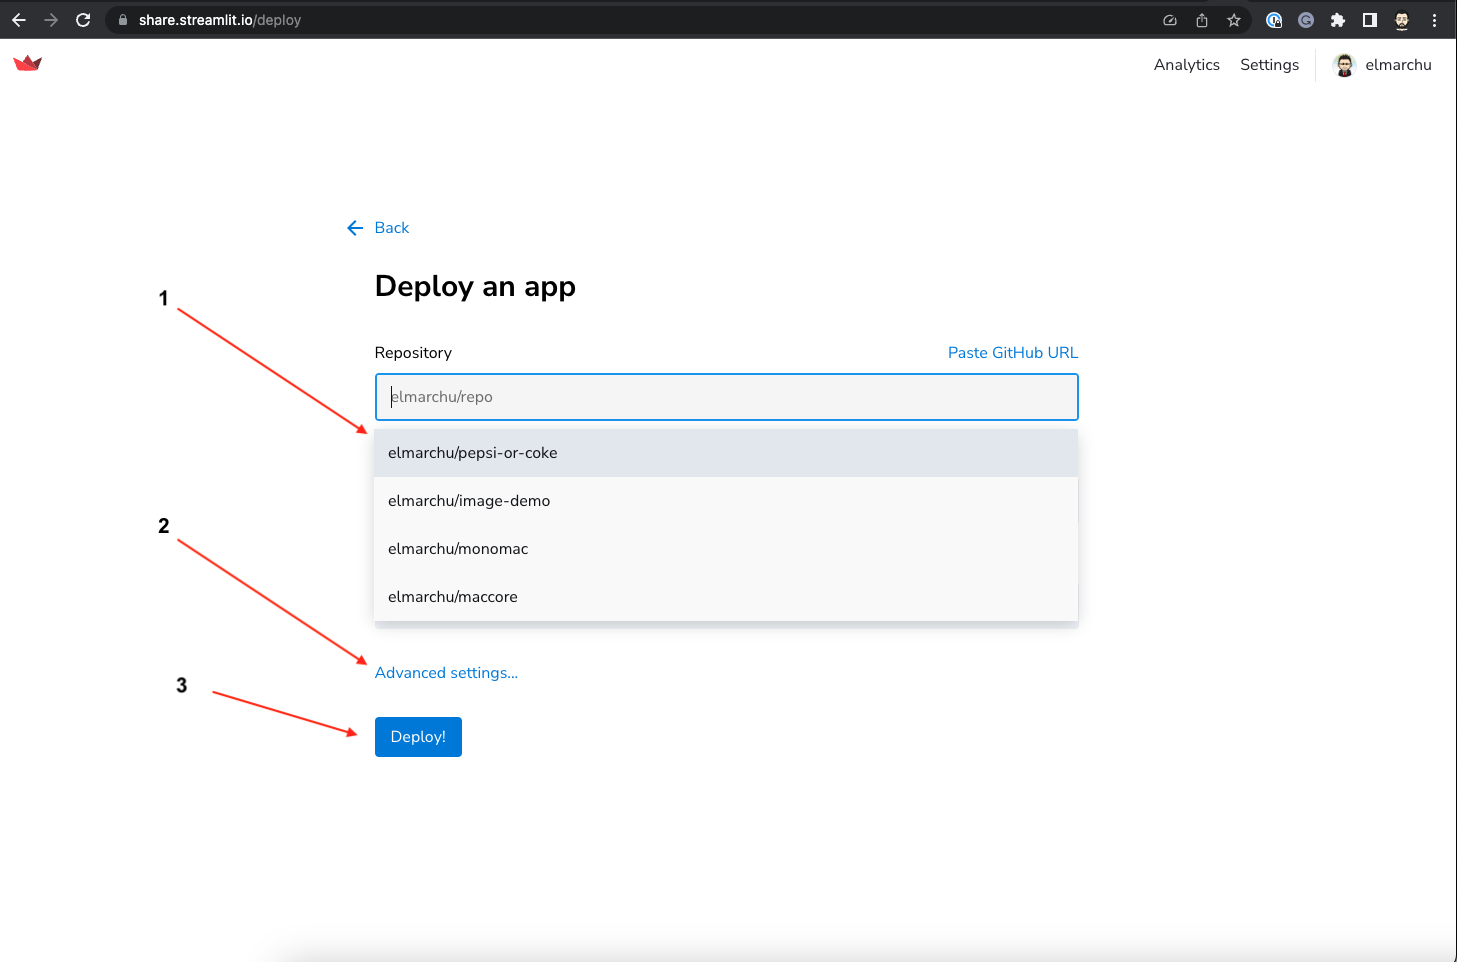
Task: Open Advanced settings link
Action: click(446, 672)
